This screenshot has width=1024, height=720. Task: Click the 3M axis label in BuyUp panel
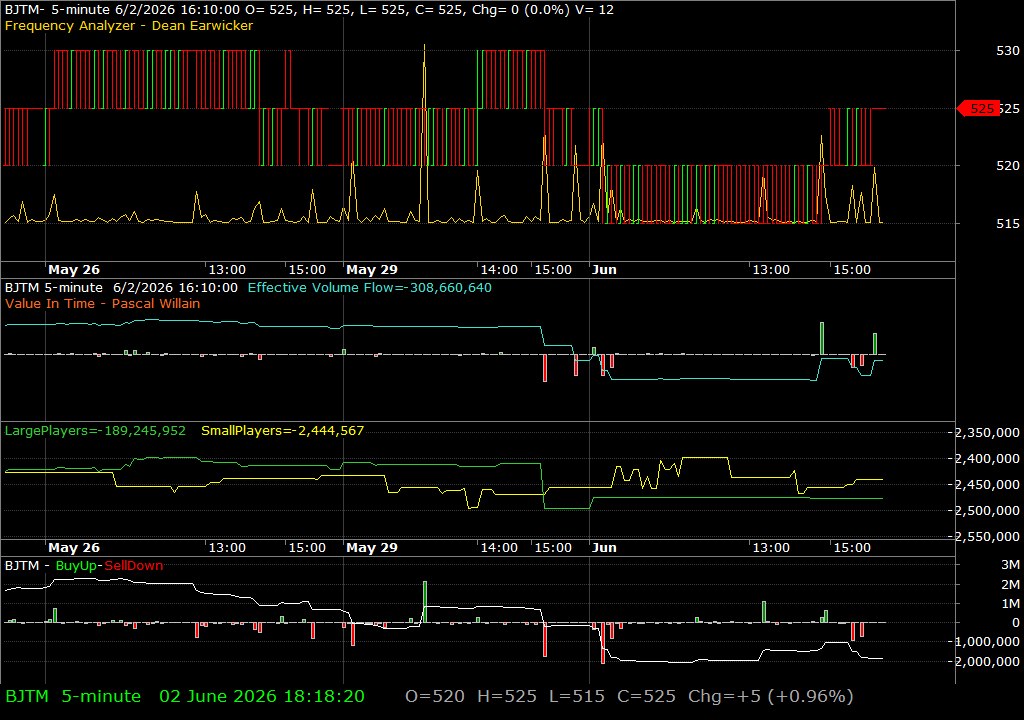[x=1010, y=565]
